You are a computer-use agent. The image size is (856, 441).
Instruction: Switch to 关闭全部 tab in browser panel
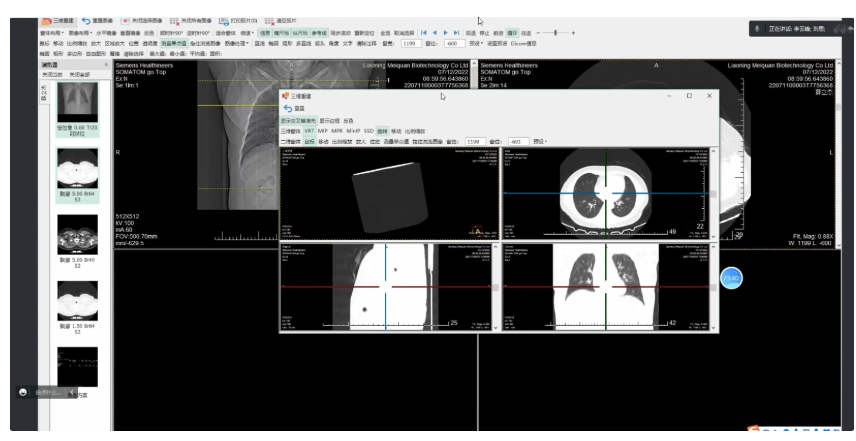(80, 74)
